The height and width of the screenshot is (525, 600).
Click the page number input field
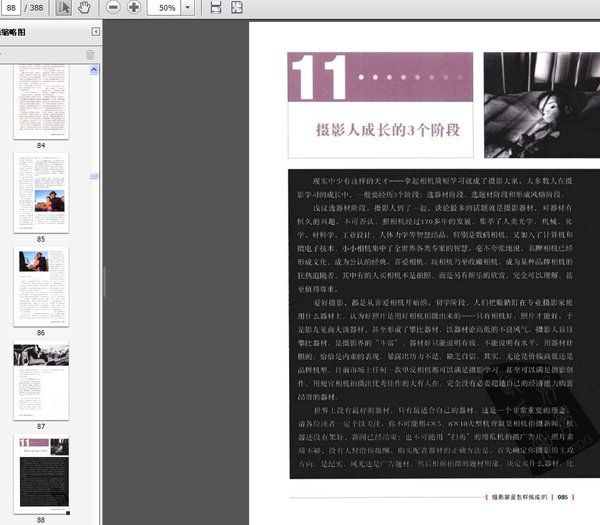click(10, 8)
